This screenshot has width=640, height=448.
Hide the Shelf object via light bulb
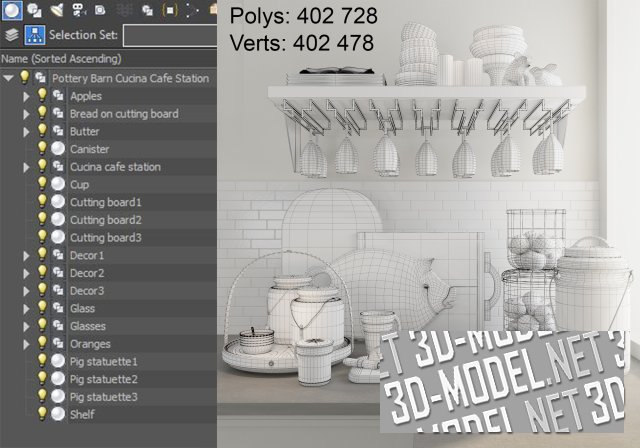click(42, 414)
